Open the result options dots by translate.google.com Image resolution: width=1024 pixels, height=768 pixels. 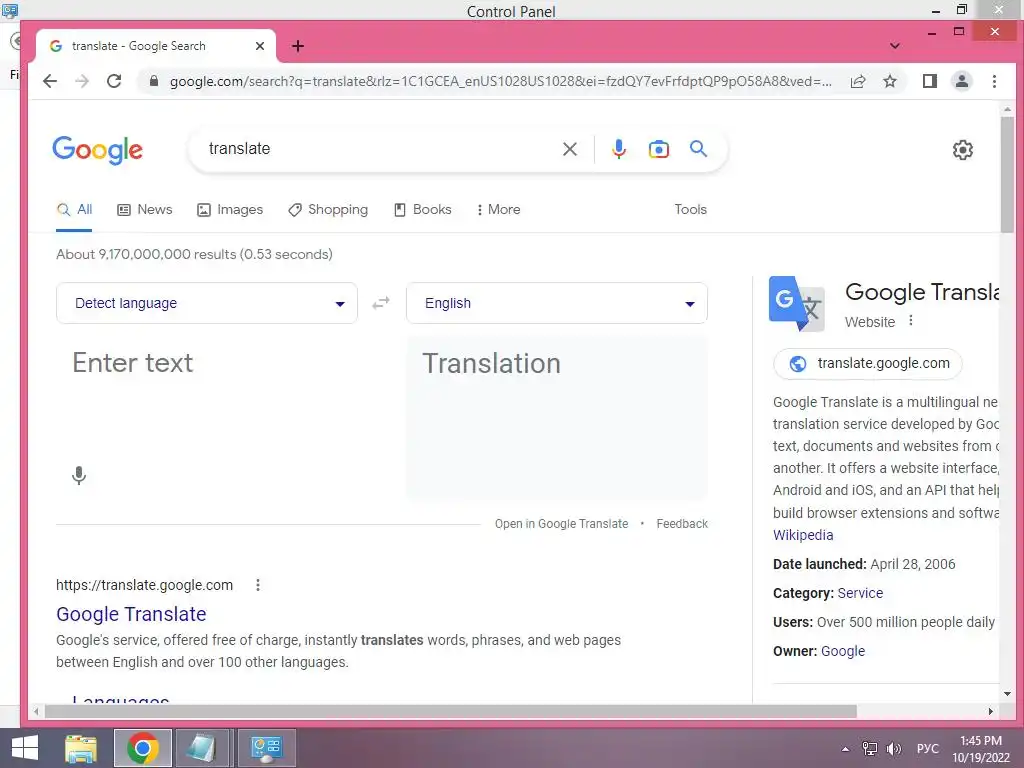tap(258, 585)
